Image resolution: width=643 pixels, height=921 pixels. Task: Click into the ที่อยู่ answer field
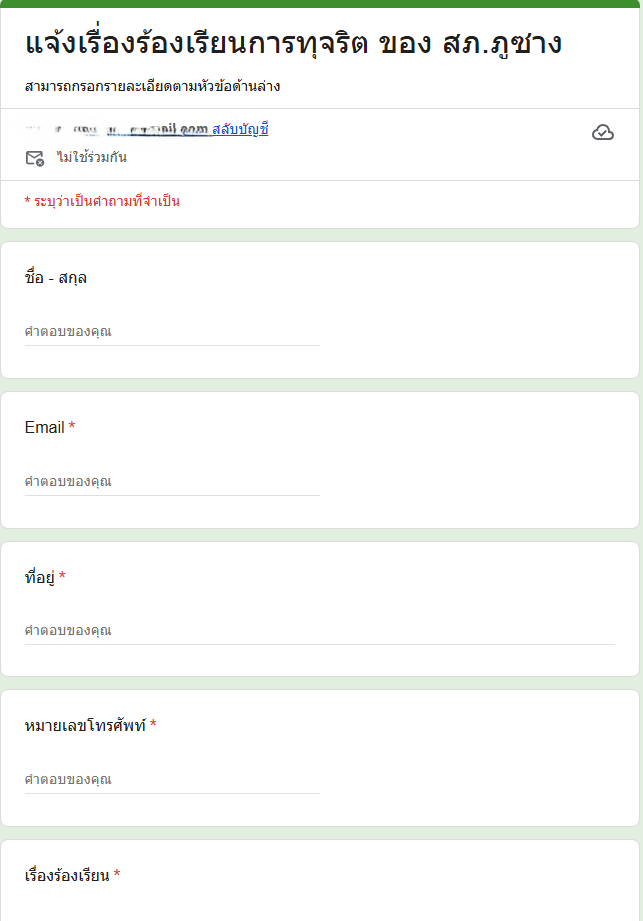coord(319,631)
